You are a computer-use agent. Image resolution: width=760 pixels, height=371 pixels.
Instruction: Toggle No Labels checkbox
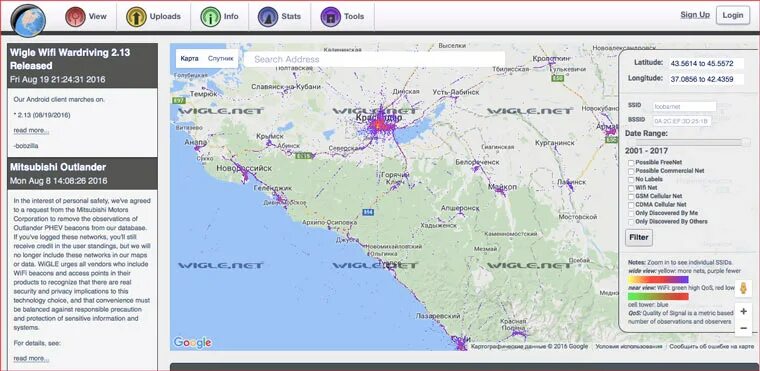(x=631, y=179)
